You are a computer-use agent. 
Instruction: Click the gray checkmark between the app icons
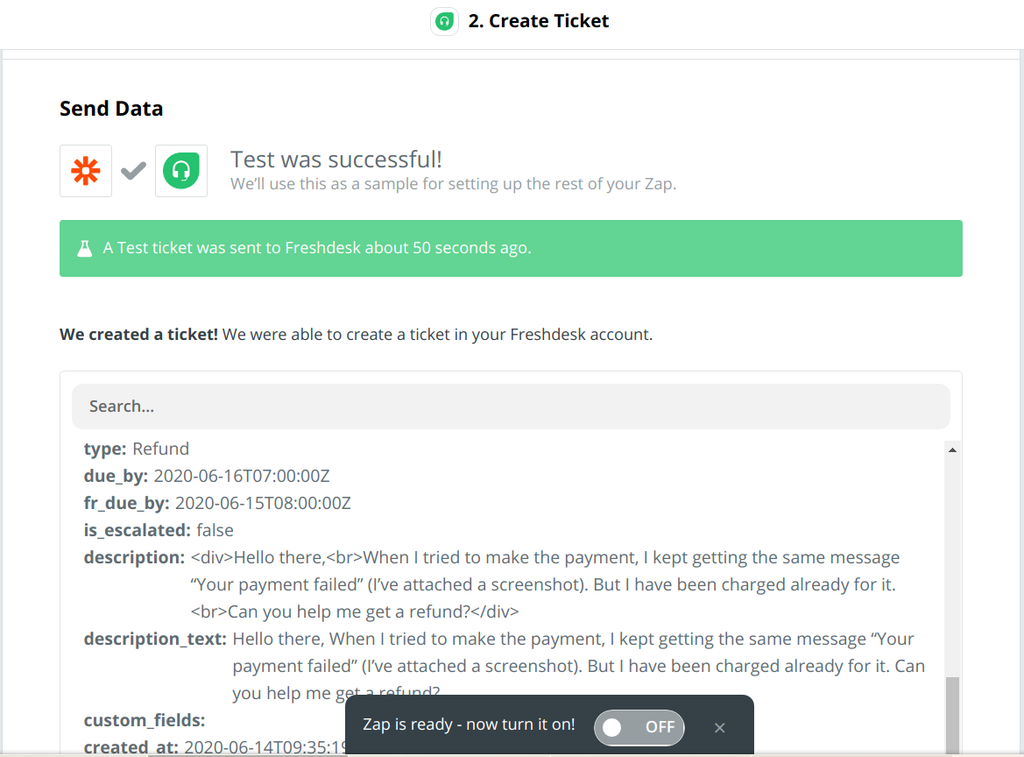133,170
